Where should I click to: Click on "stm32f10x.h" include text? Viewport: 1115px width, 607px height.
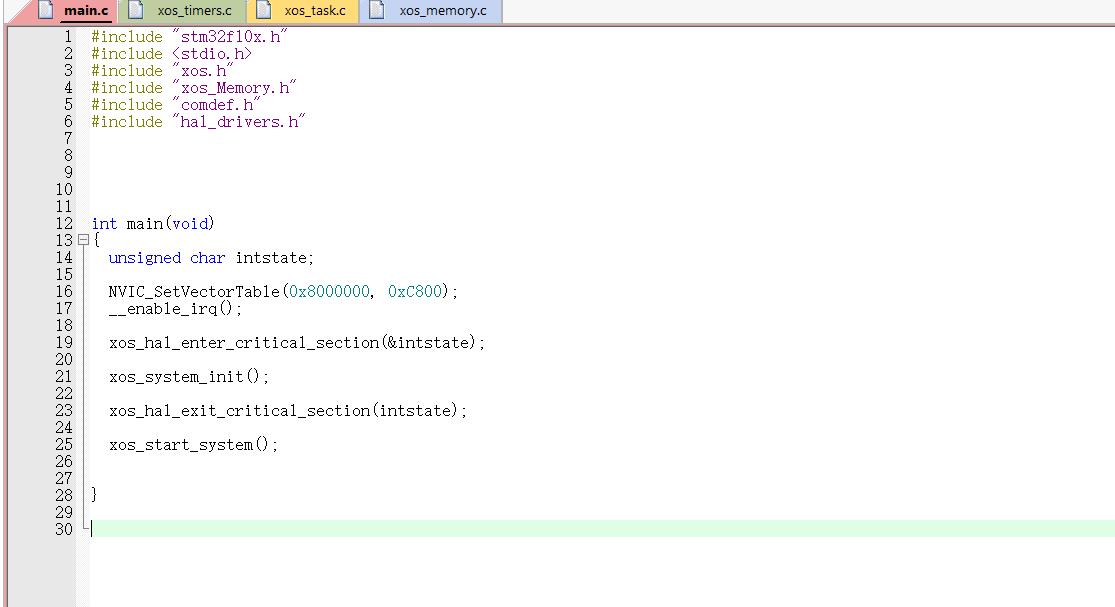tap(230, 36)
